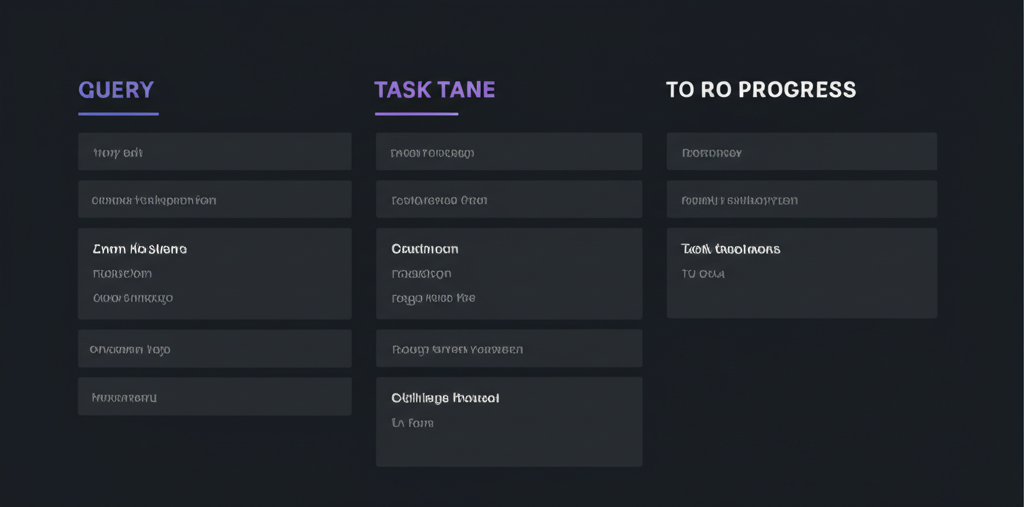
Task: Click the last card in GUERY column
Action: pos(214,397)
